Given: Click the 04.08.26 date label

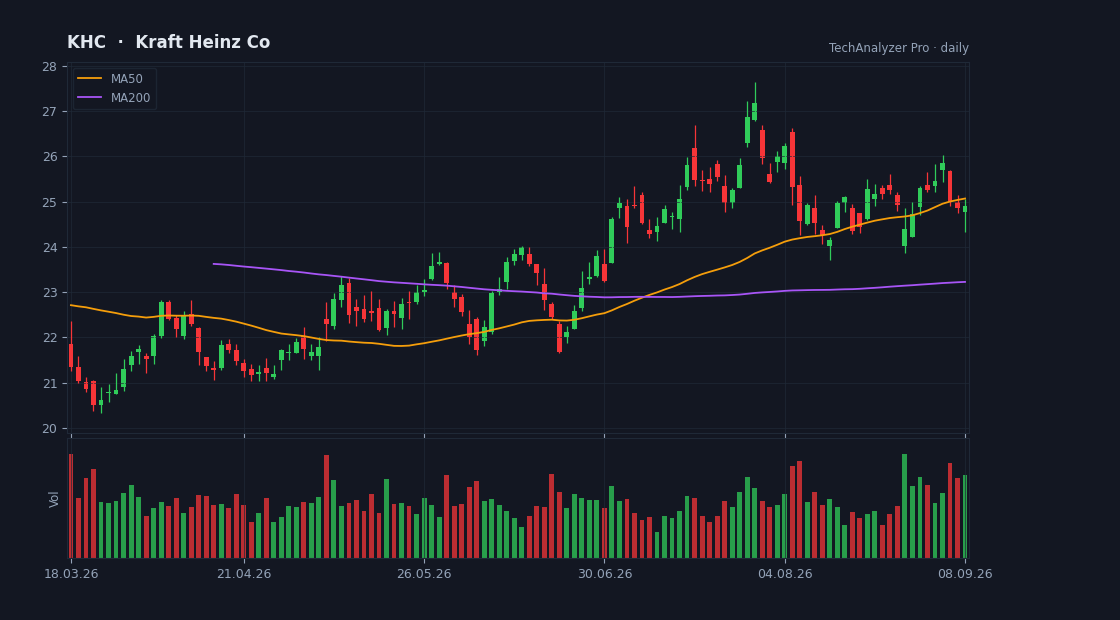Looking at the screenshot, I should click(785, 574).
